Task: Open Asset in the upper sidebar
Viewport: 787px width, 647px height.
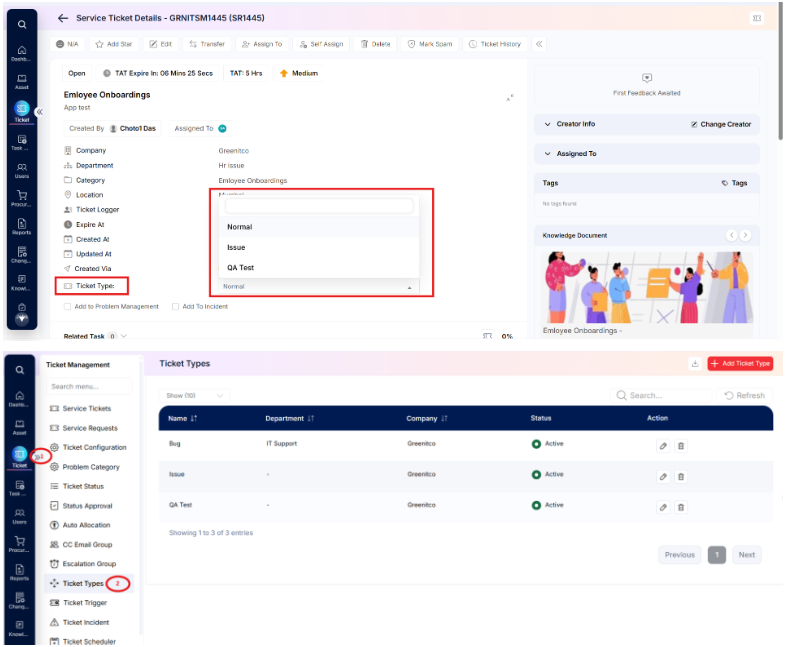Action: click(x=22, y=82)
